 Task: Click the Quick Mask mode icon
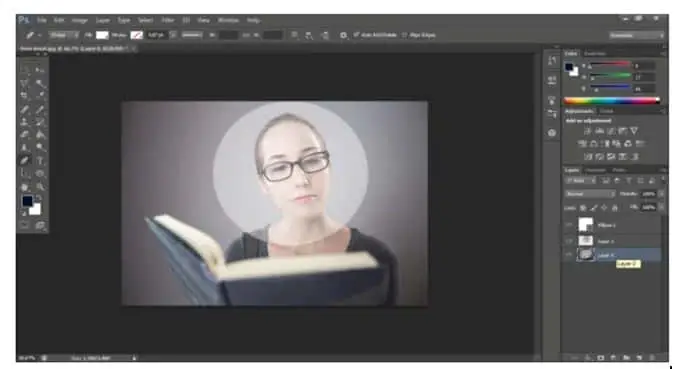pyautogui.click(x=25, y=225)
